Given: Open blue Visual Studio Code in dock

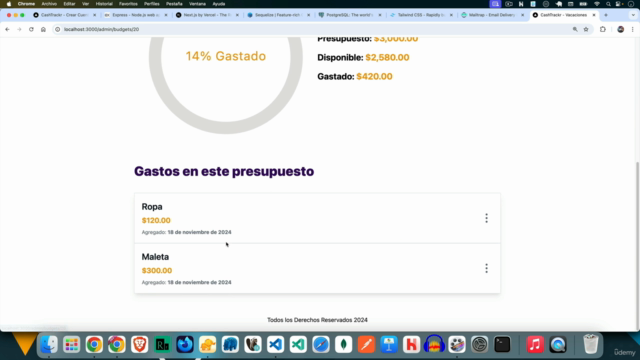Looking at the screenshot, I should click(276, 344).
